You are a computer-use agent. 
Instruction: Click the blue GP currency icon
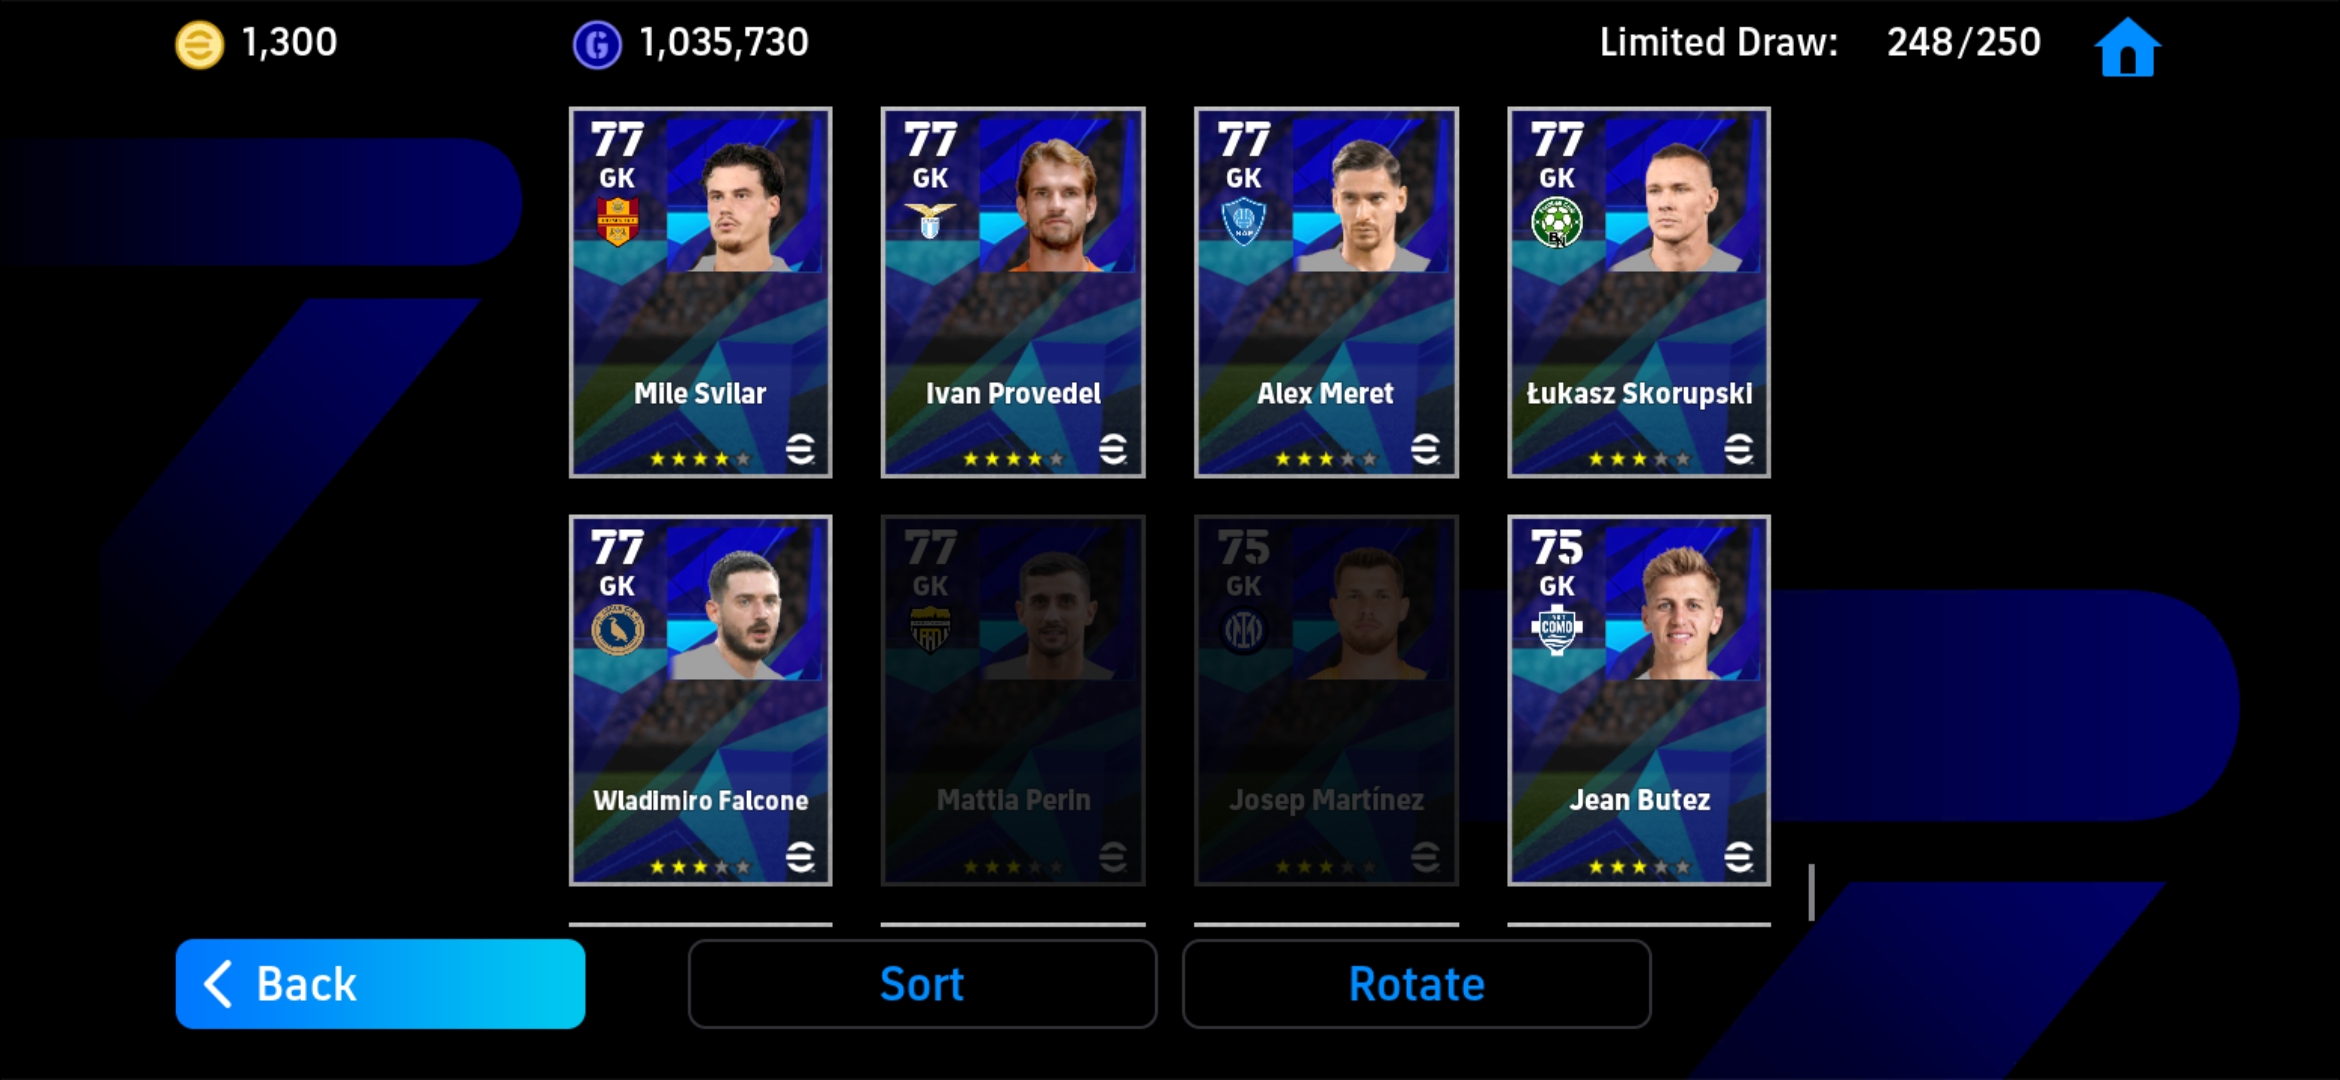597,45
